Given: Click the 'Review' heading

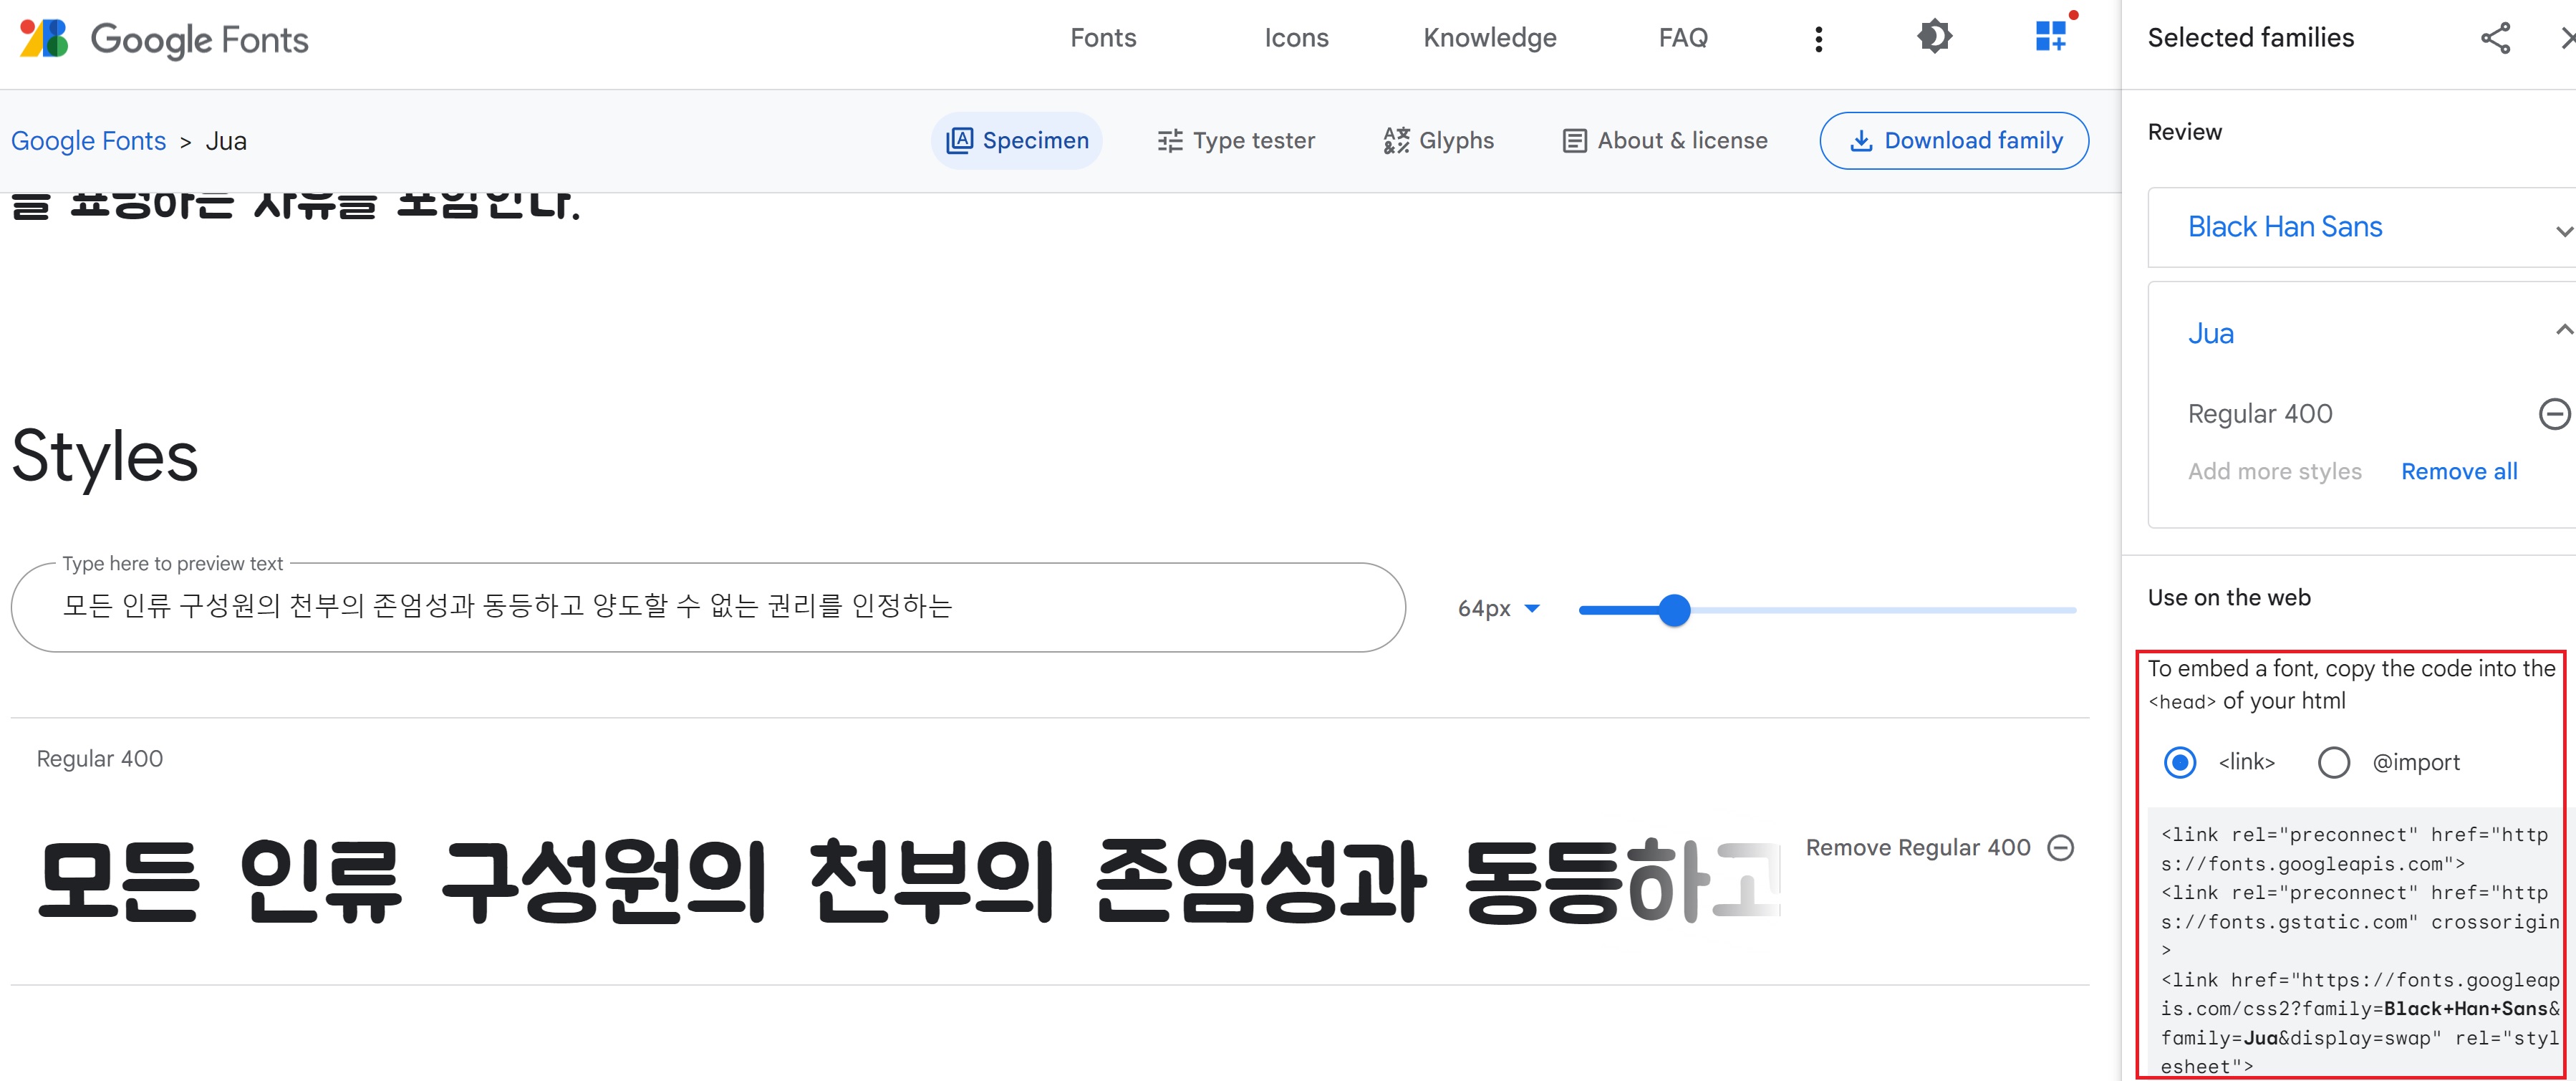Looking at the screenshot, I should [x=2184, y=132].
